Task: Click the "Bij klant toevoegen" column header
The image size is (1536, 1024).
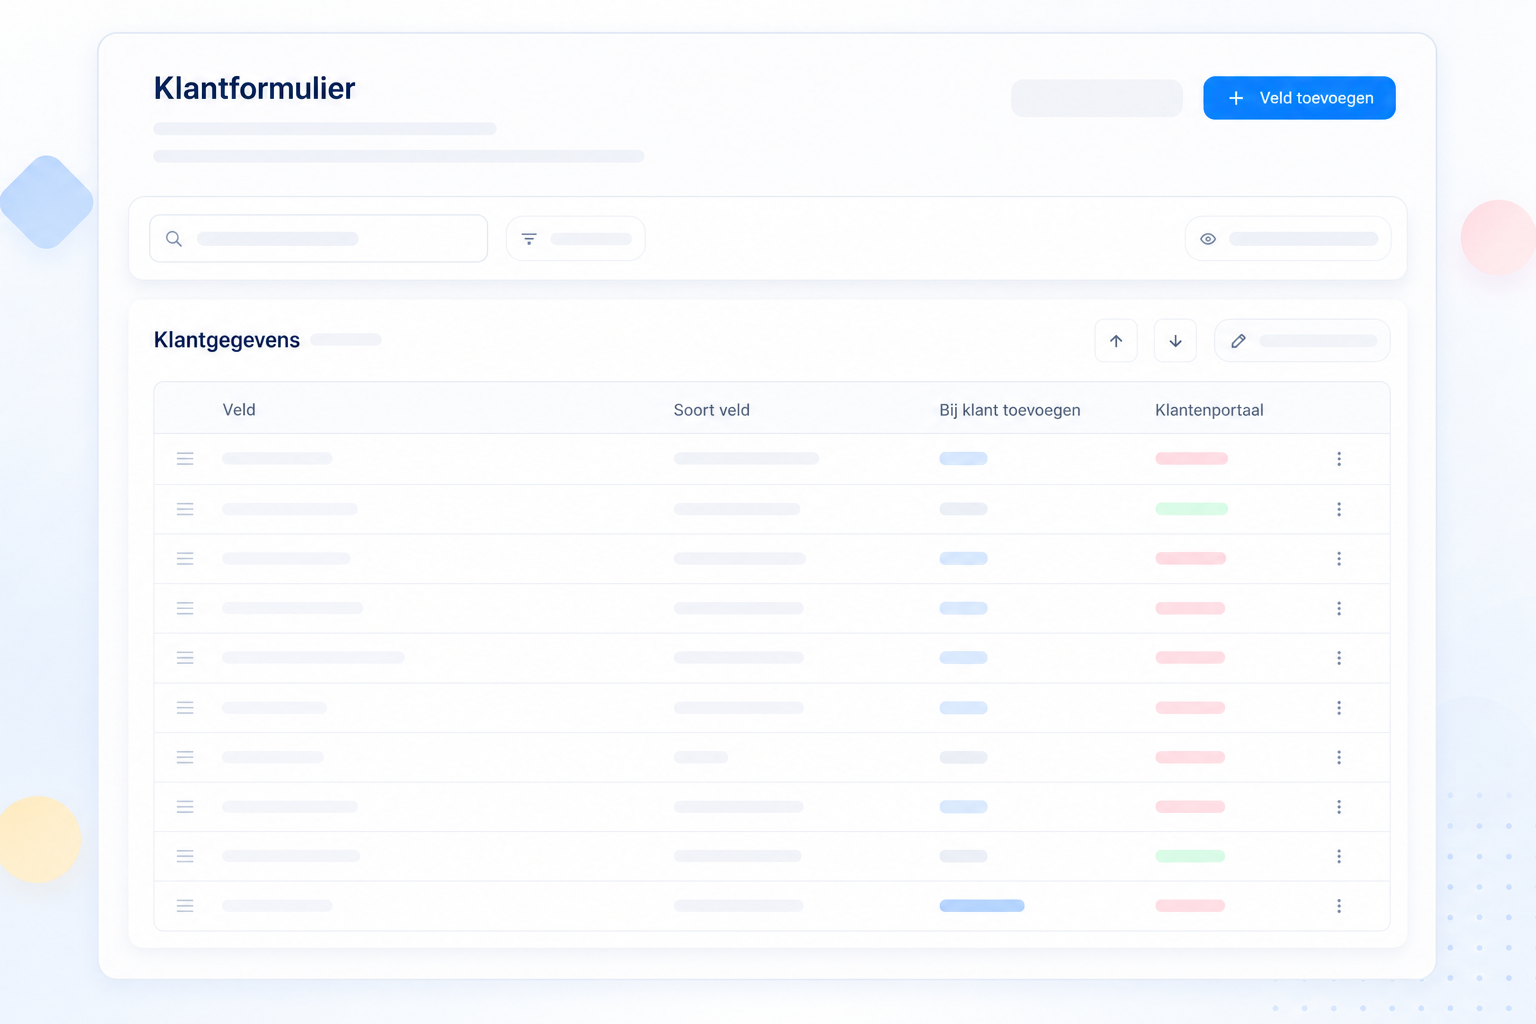Action: point(1010,410)
